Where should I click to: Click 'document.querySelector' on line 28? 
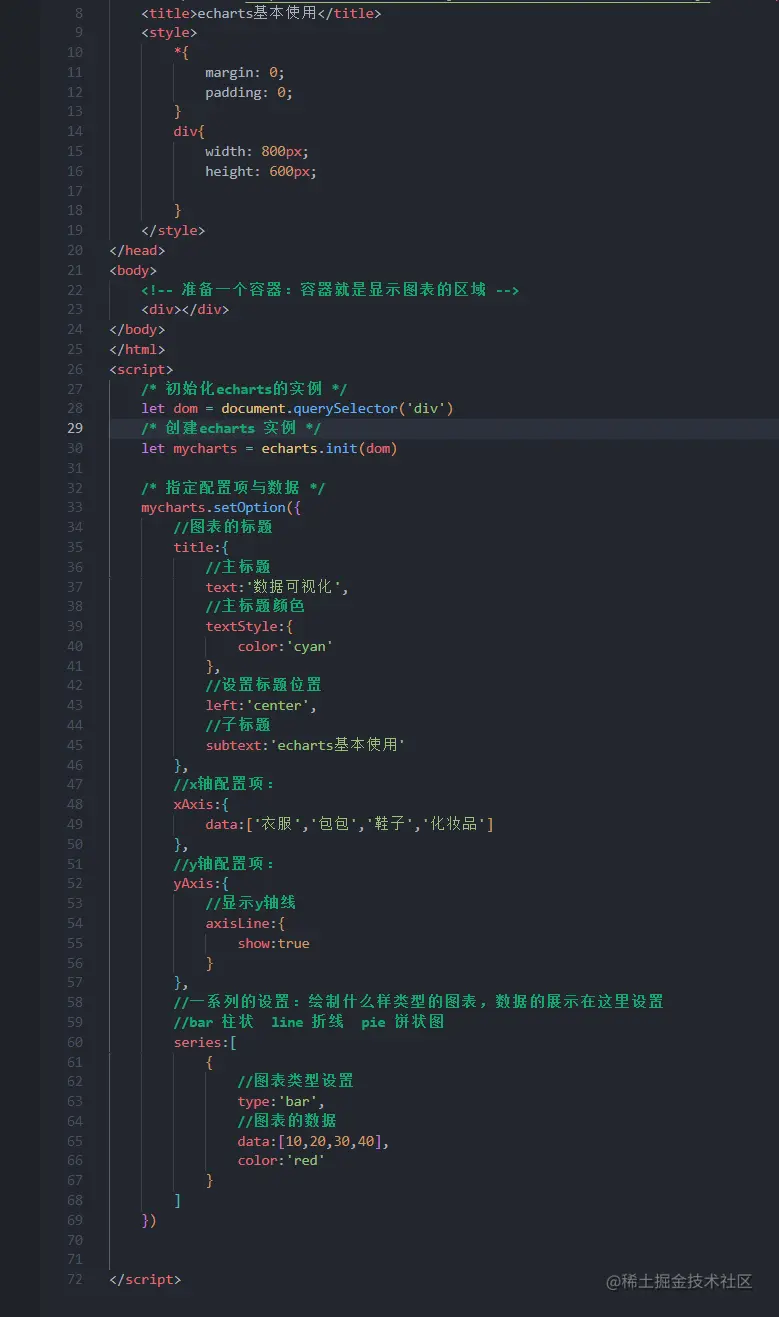click(x=309, y=408)
